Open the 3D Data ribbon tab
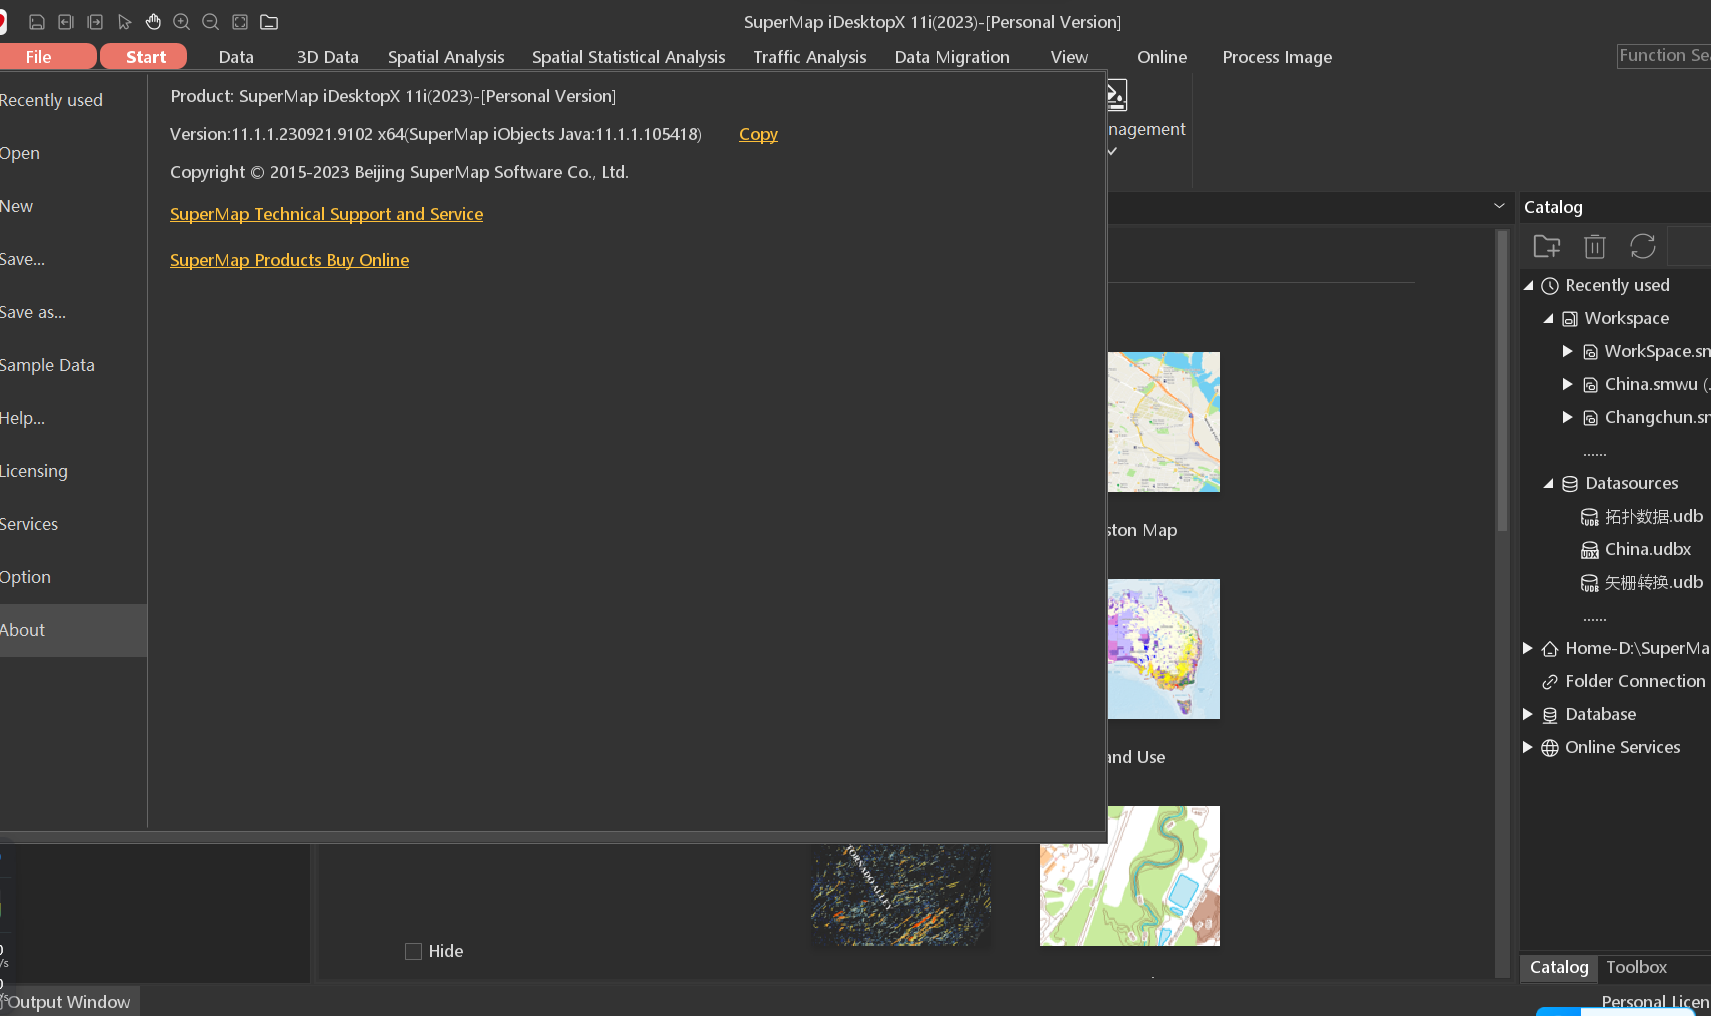The width and height of the screenshot is (1711, 1016). point(328,57)
